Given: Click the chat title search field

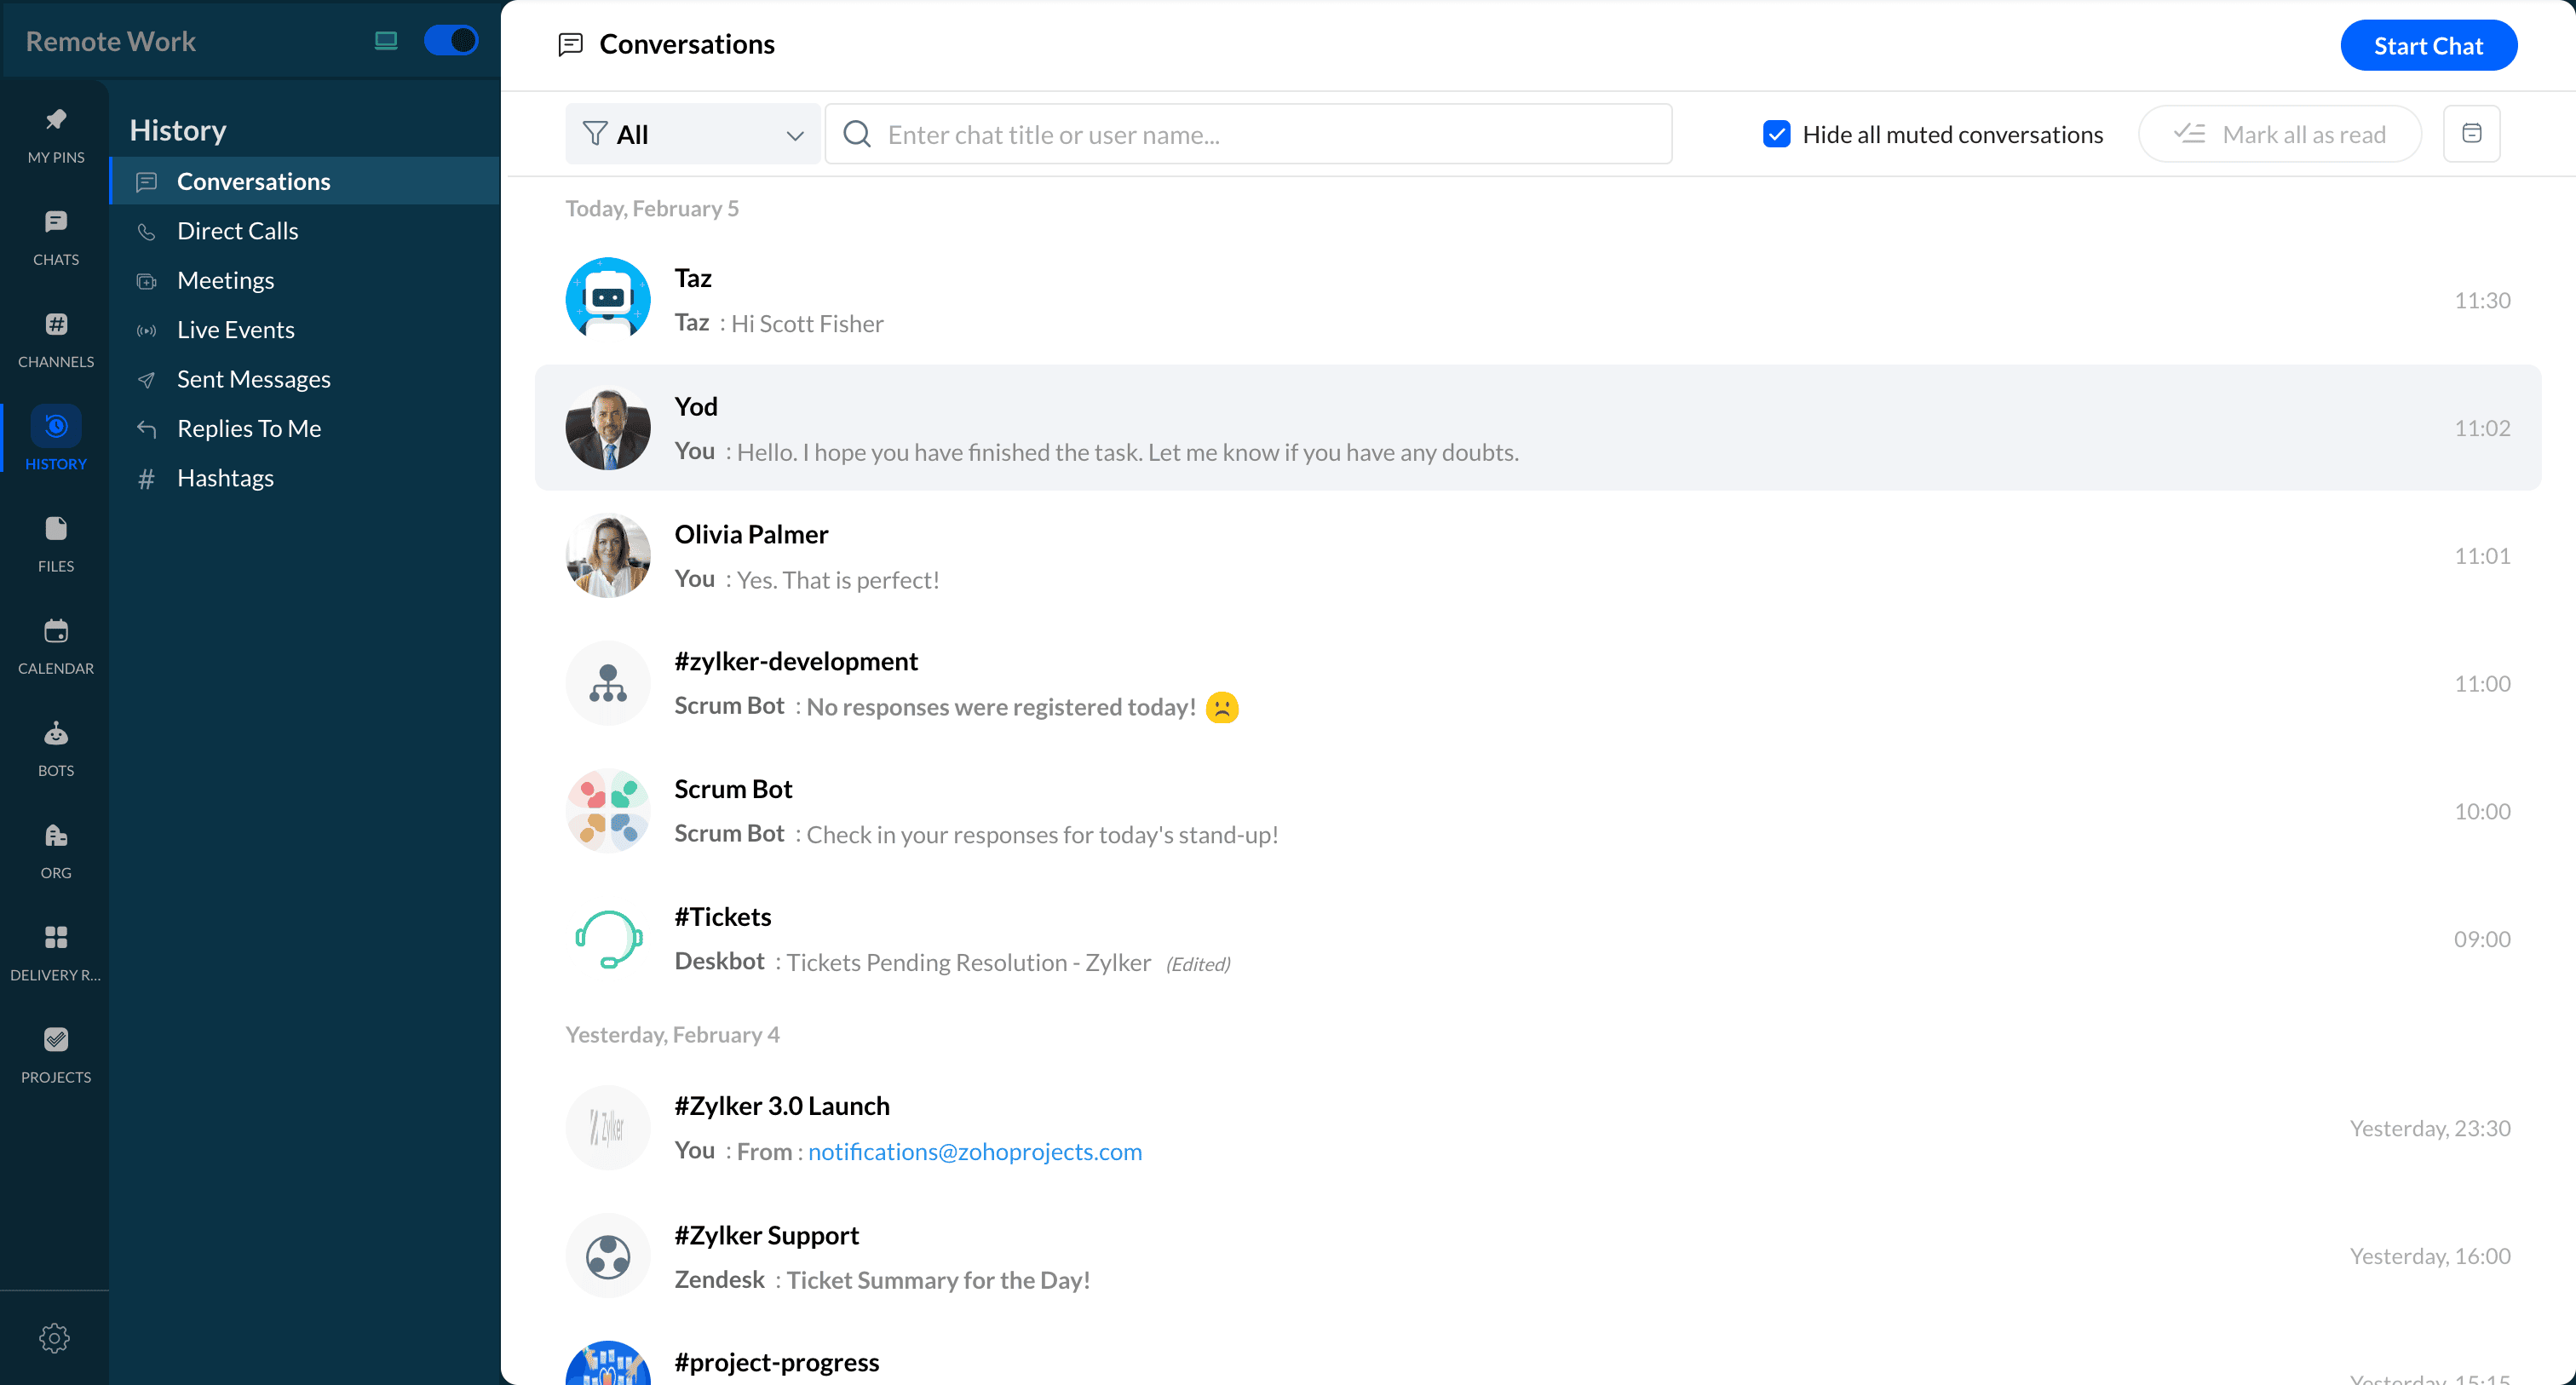Looking at the screenshot, I should point(1248,134).
